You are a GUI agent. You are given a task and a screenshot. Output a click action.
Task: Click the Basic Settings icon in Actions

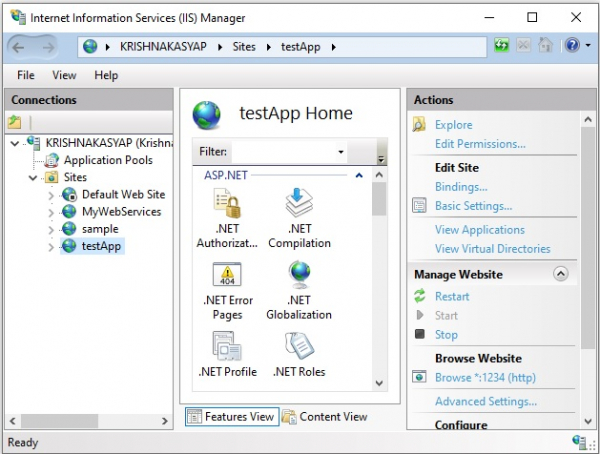click(419, 206)
